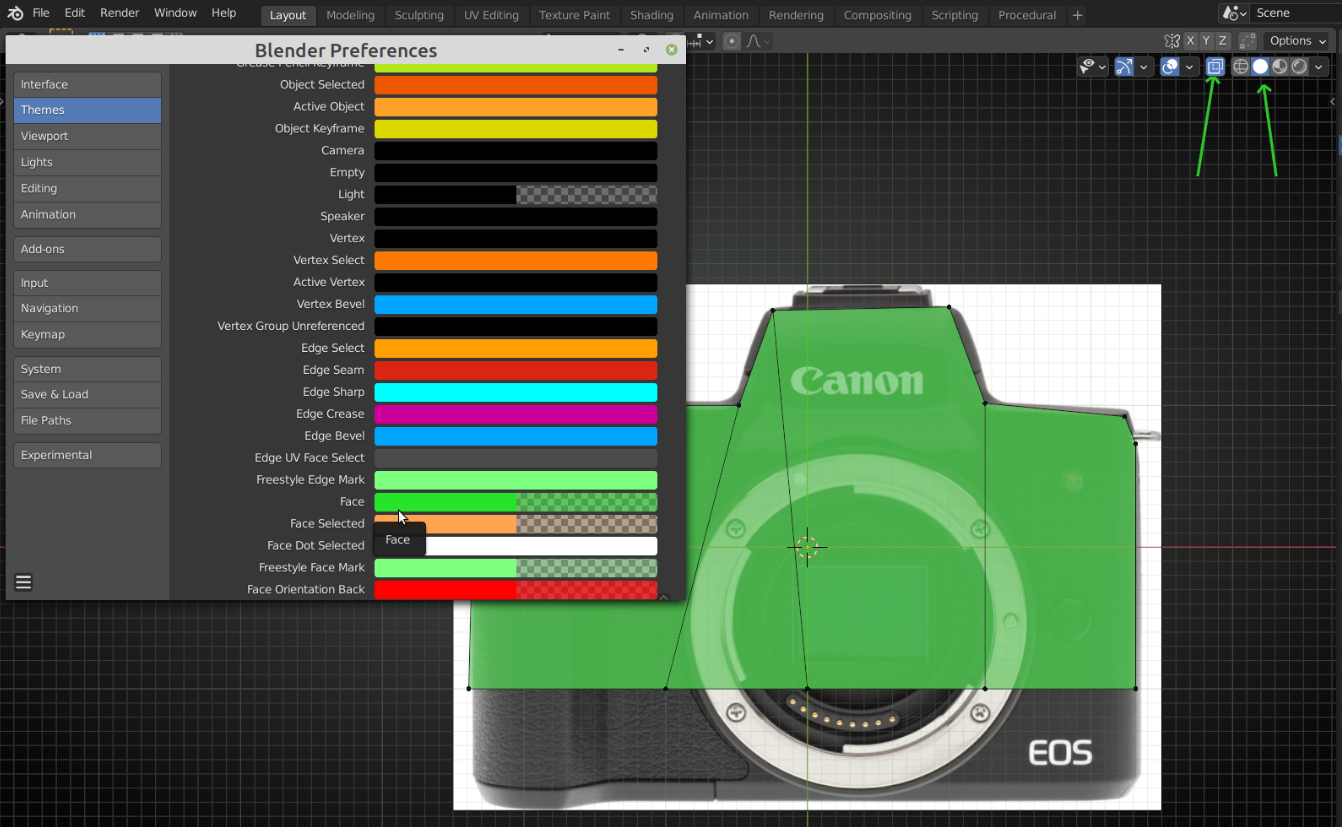This screenshot has height=827, width=1342.
Task: Click the Face color swatch
Action: (x=516, y=502)
